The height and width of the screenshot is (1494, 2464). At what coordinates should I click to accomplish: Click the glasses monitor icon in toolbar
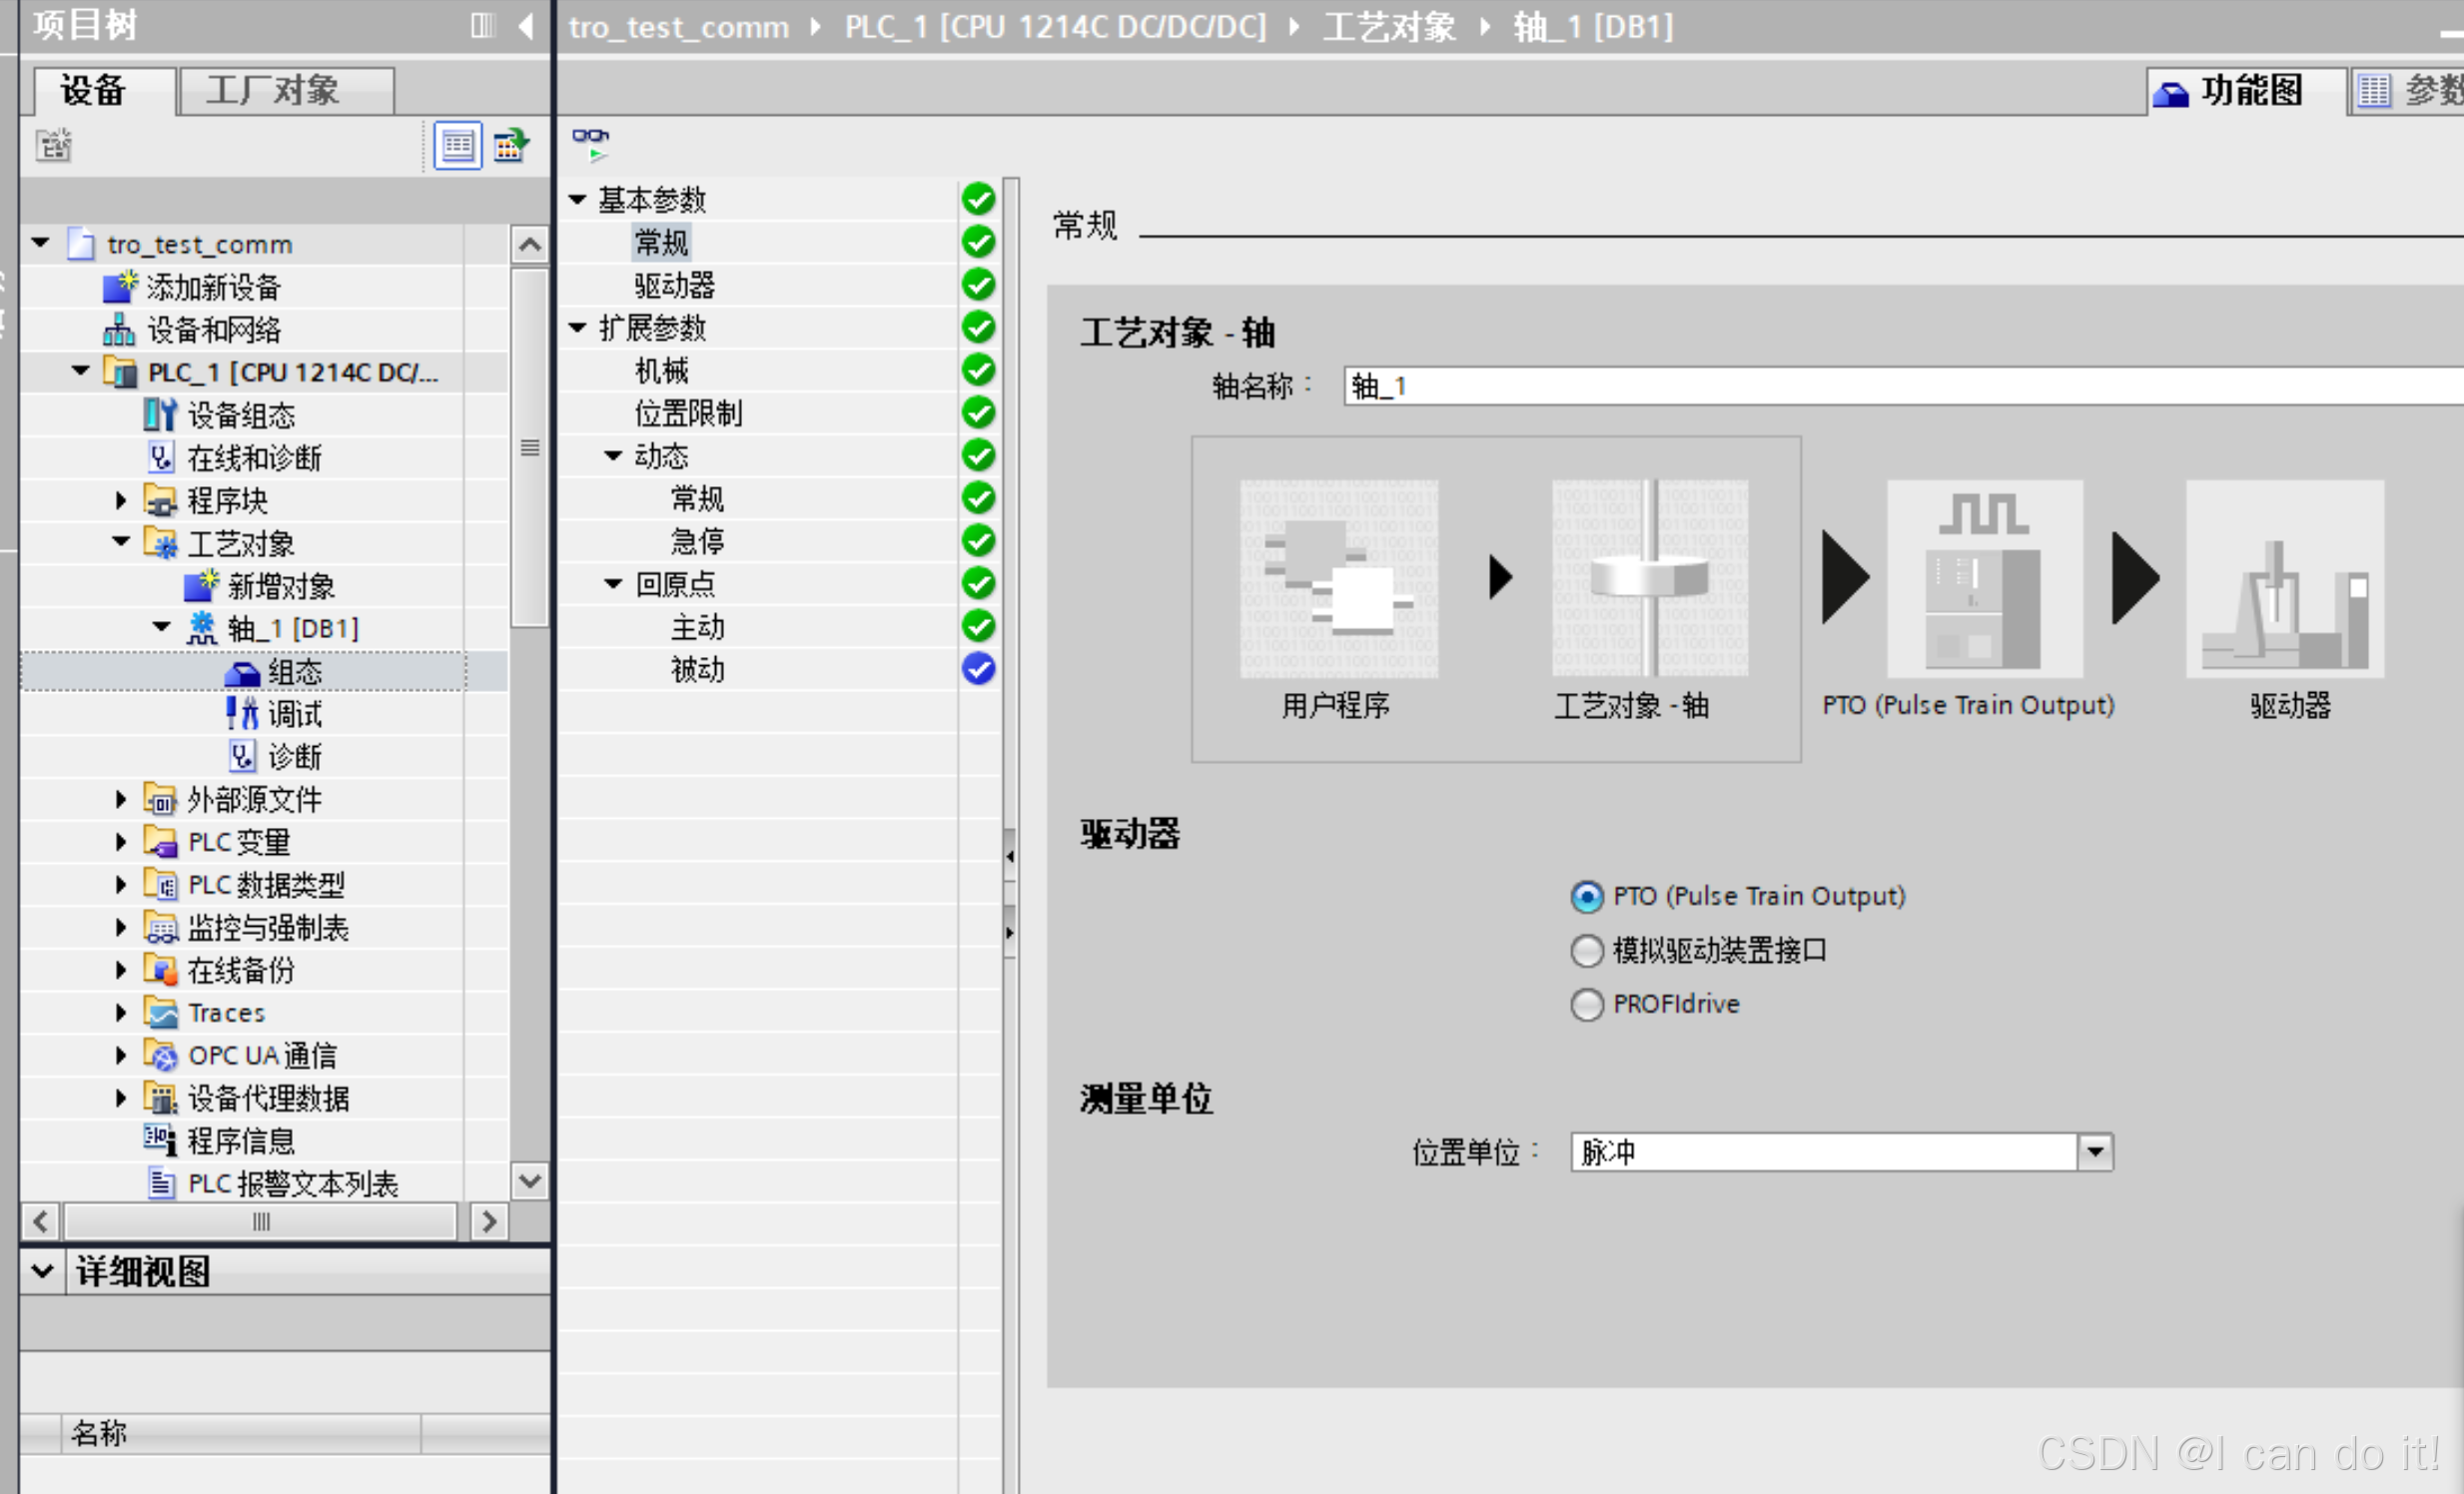pos(590,143)
